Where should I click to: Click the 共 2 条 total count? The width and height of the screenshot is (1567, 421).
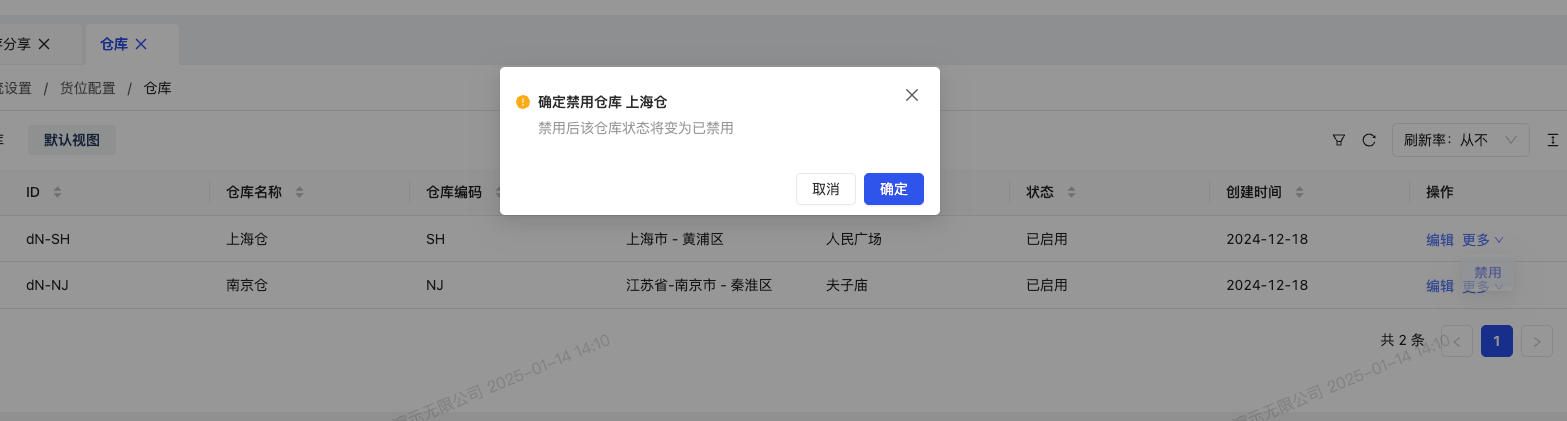click(1402, 341)
